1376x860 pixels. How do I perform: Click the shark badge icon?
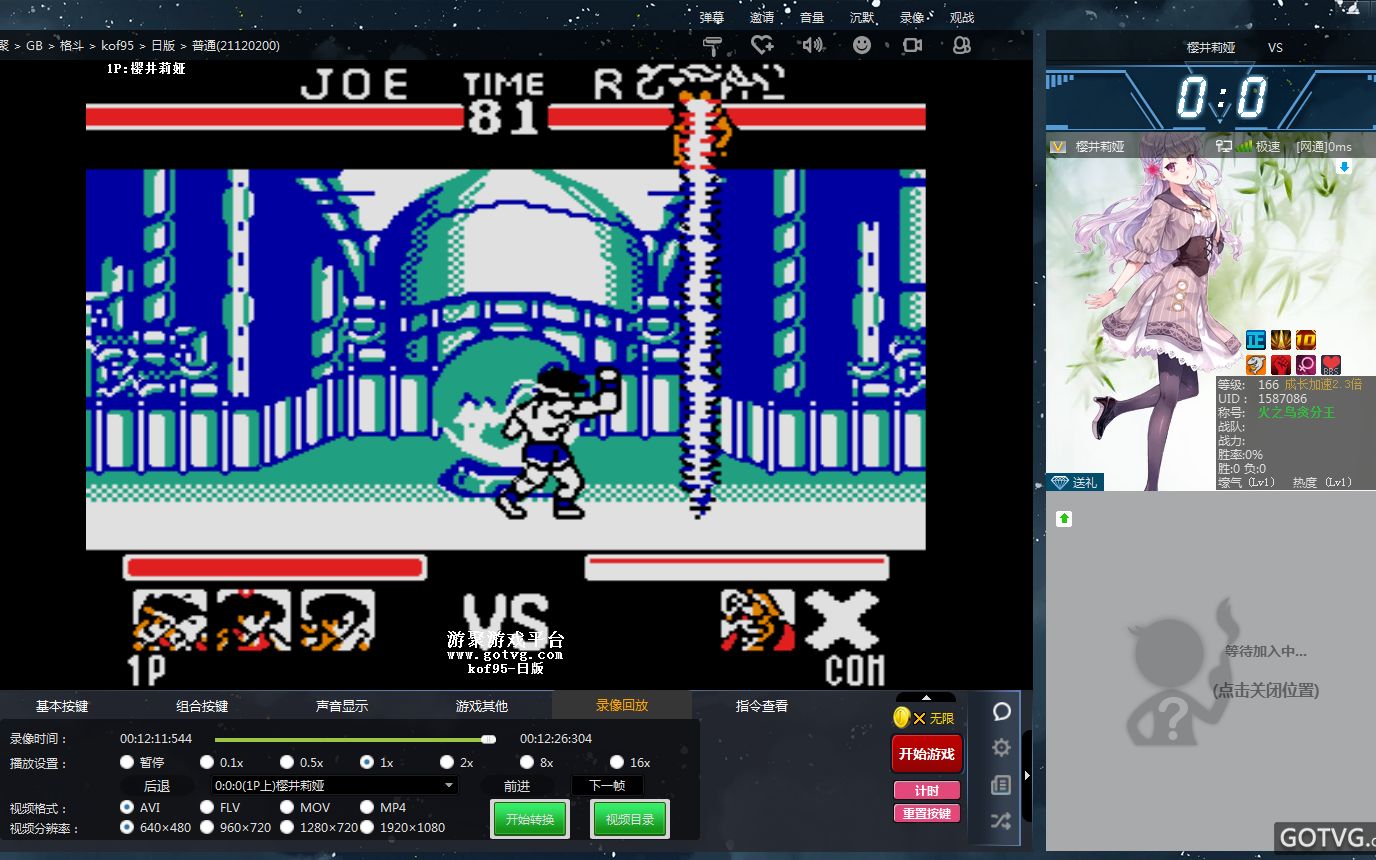point(1256,365)
